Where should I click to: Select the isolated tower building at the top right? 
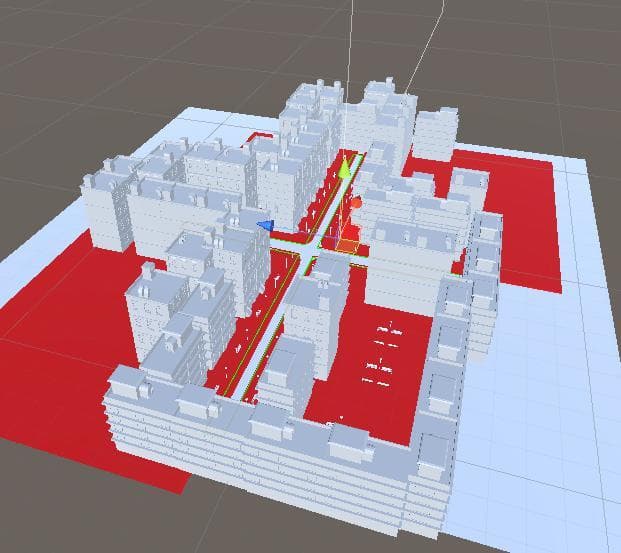(436, 134)
